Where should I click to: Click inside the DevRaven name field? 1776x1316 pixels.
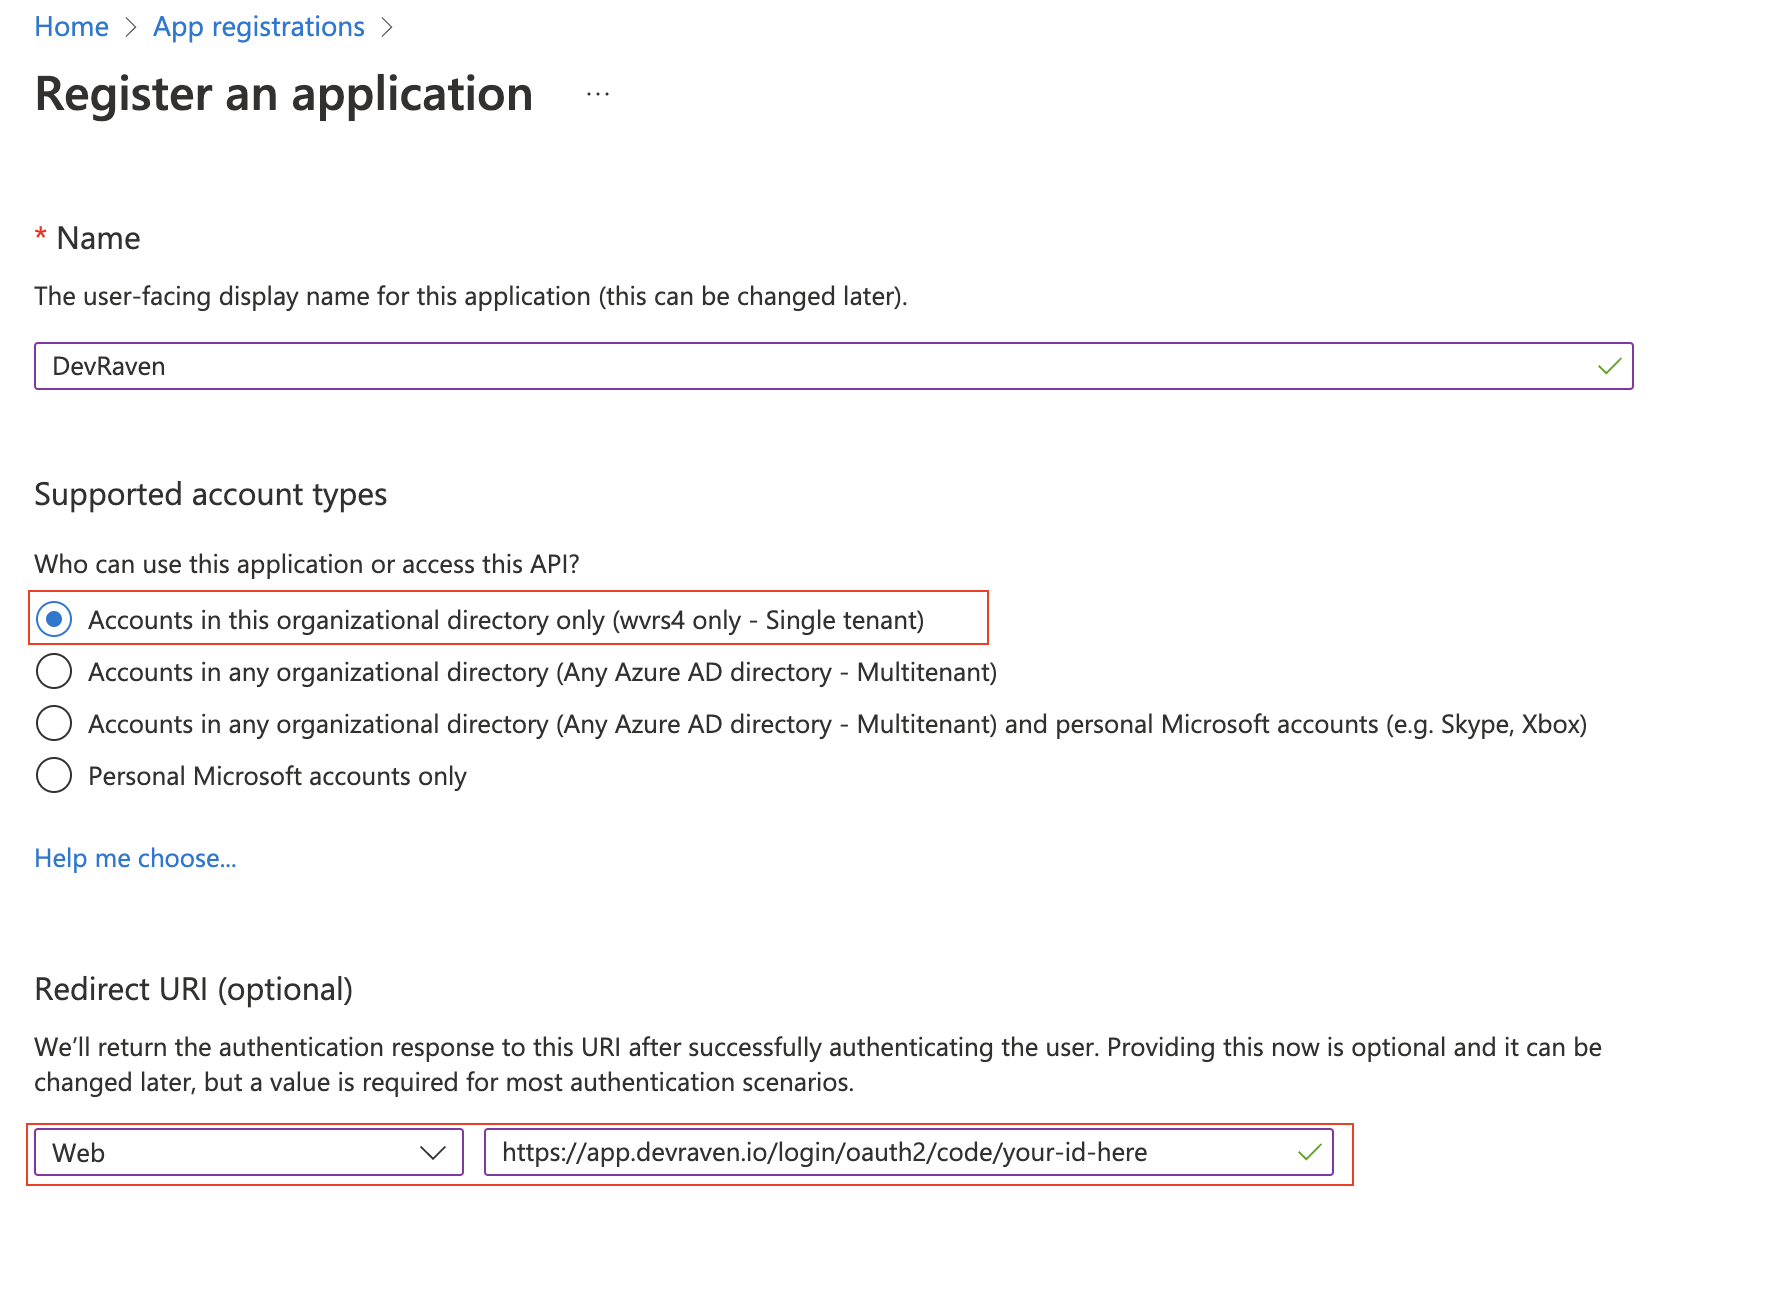pyautogui.click(x=400, y=366)
